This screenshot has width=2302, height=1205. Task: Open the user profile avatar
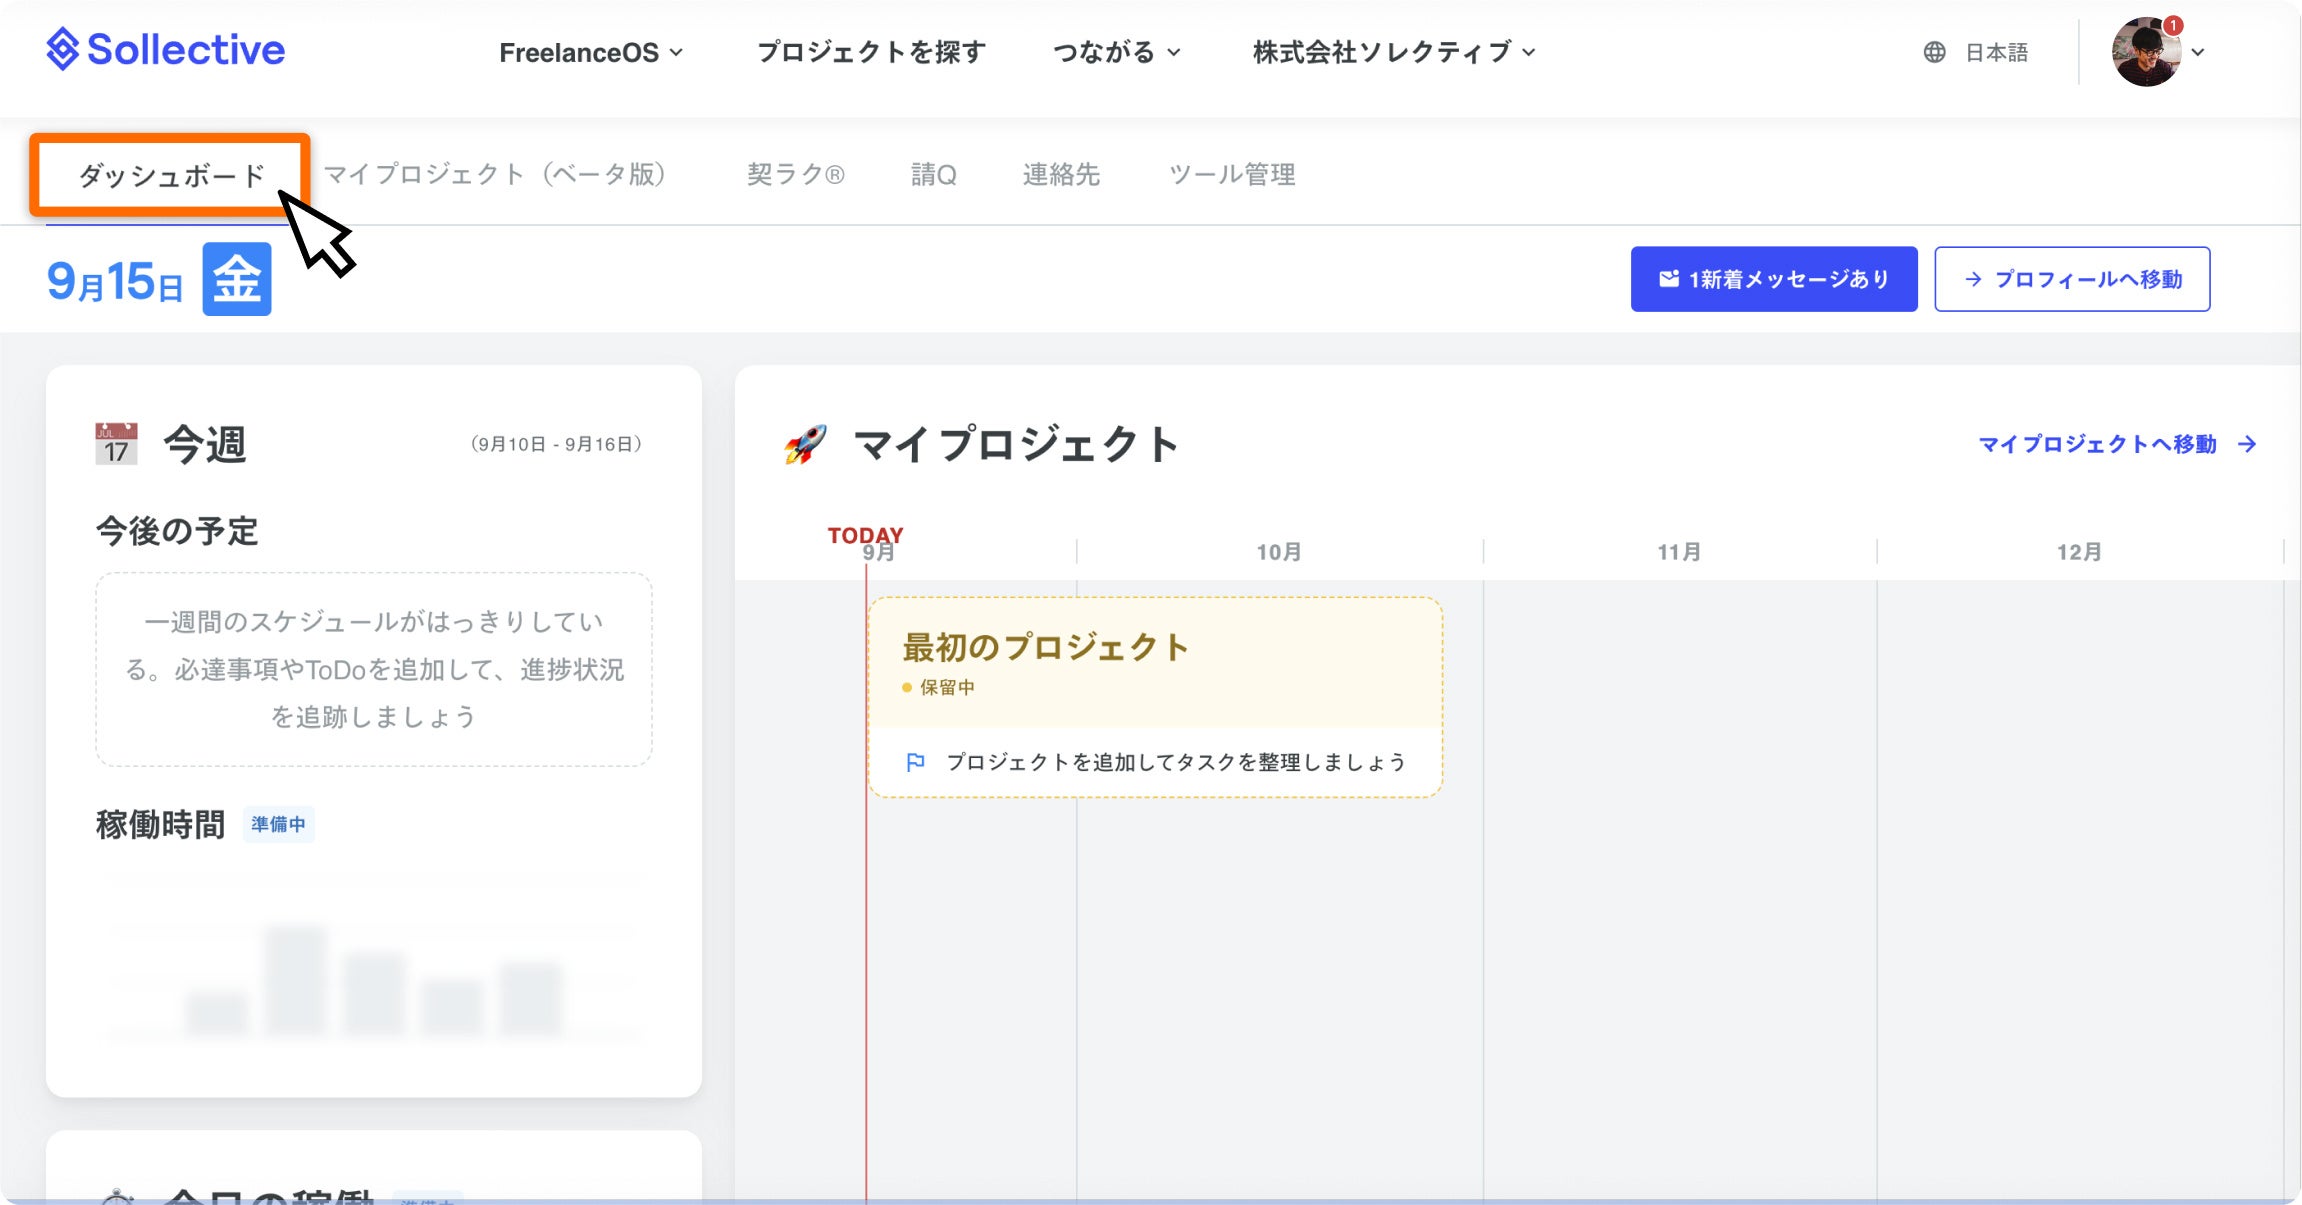pyautogui.click(x=2145, y=53)
